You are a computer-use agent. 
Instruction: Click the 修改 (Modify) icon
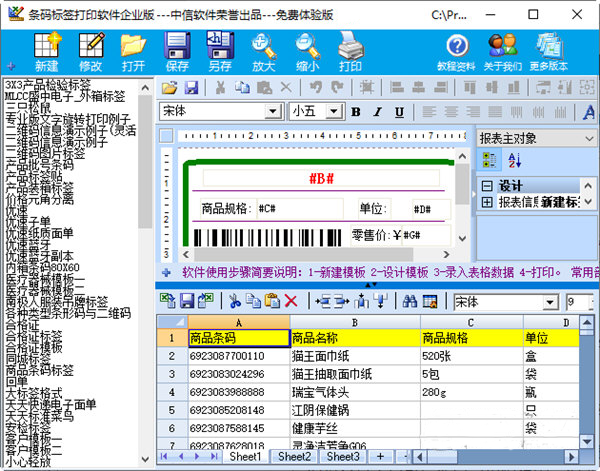91,52
